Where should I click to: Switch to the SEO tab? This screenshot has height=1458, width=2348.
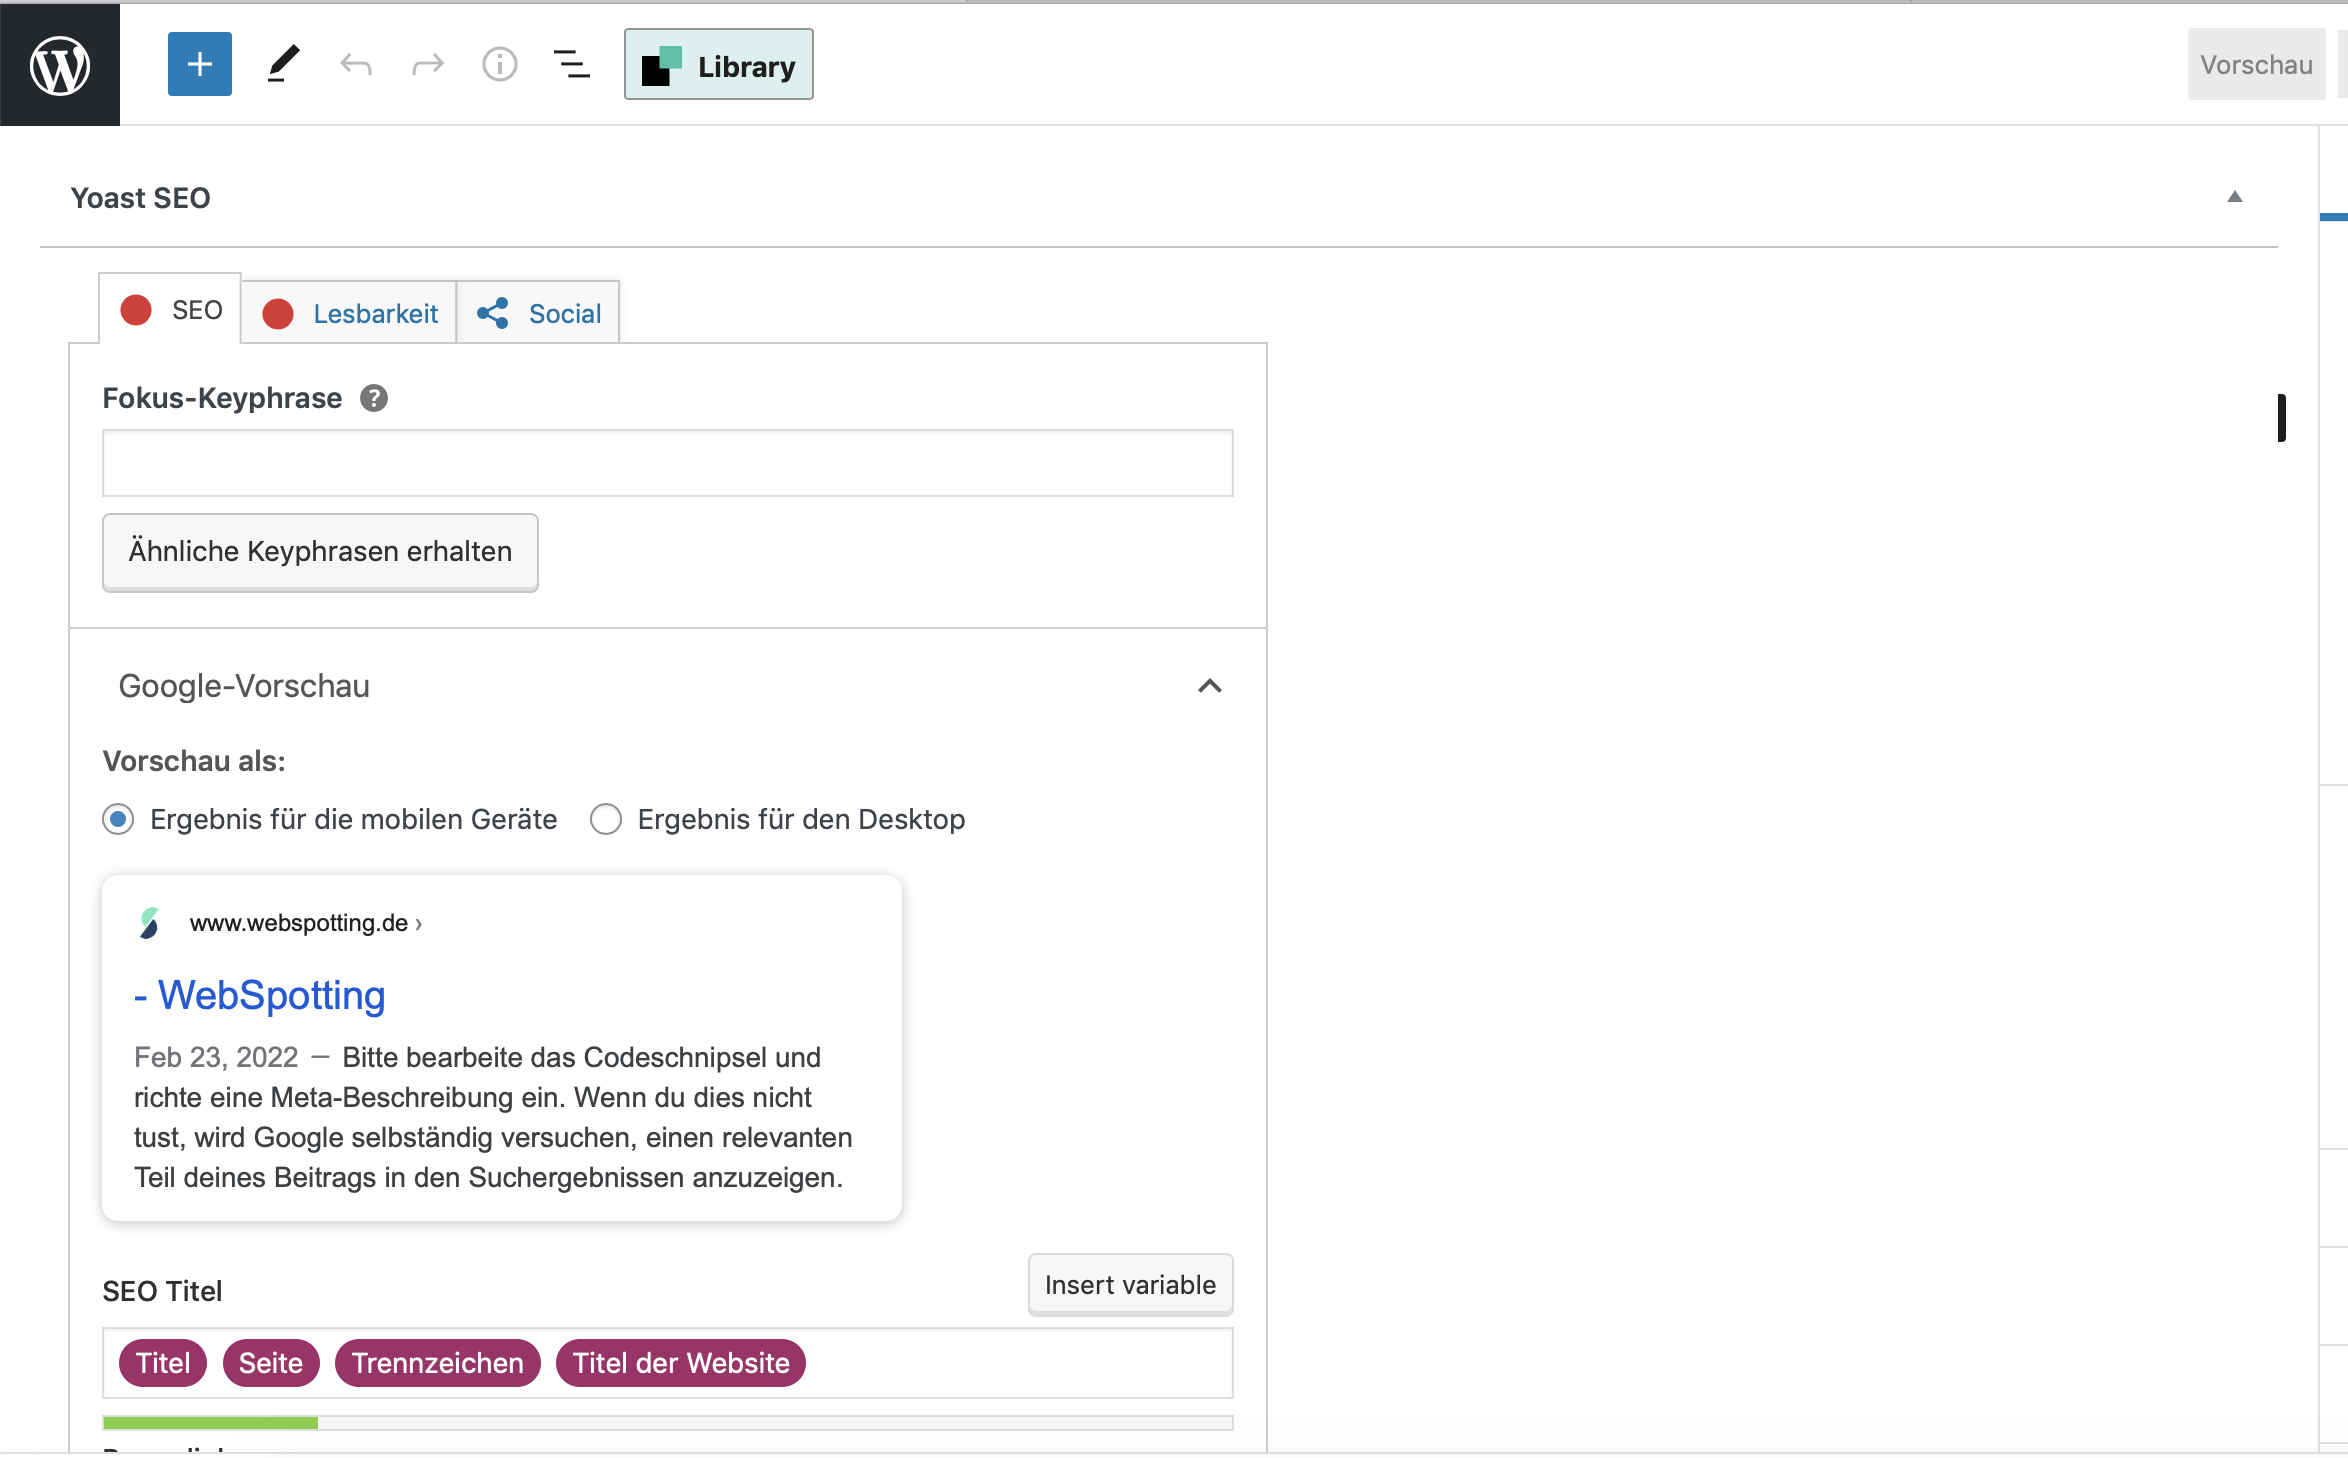[x=170, y=310]
